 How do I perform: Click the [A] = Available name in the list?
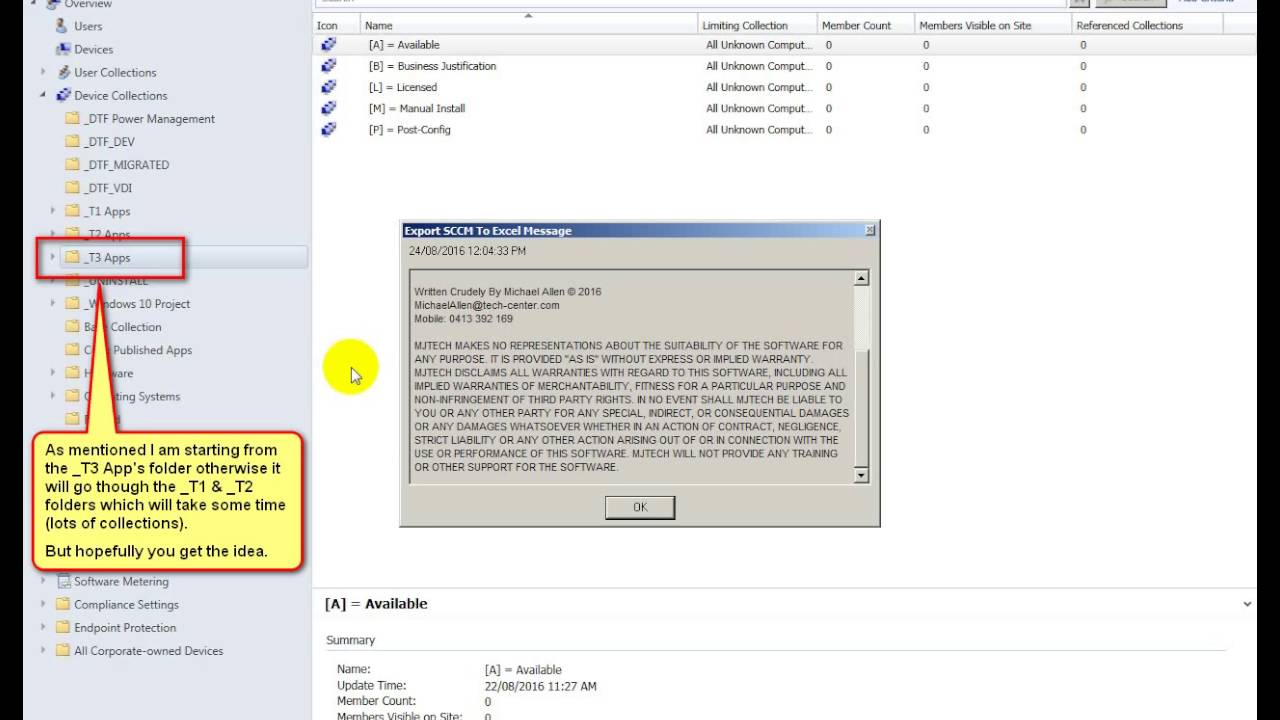tap(404, 45)
